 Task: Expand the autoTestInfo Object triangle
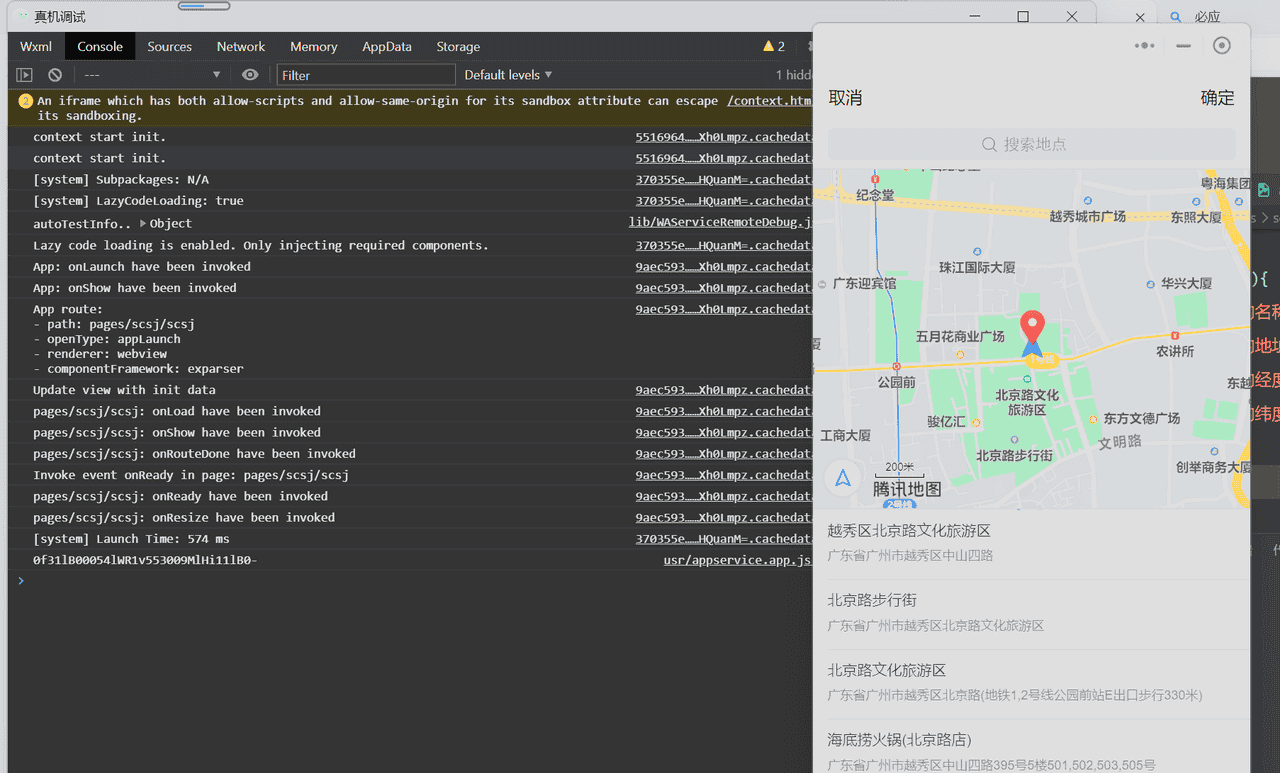coord(143,223)
